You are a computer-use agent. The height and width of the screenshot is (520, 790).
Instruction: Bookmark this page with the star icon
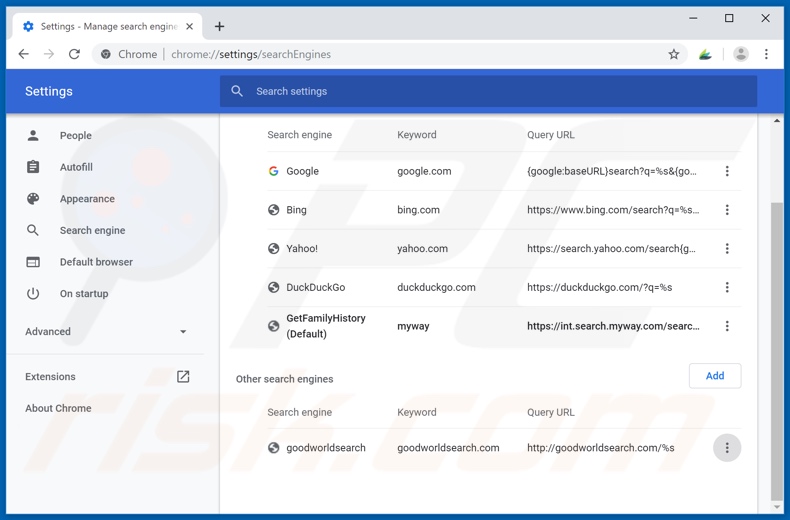click(x=674, y=54)
